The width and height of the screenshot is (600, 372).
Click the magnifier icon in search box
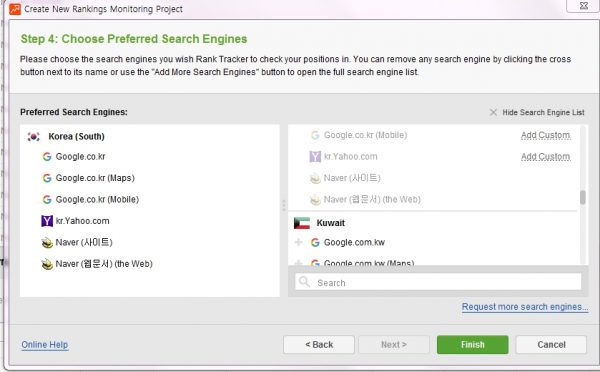(x=305, y=282)
